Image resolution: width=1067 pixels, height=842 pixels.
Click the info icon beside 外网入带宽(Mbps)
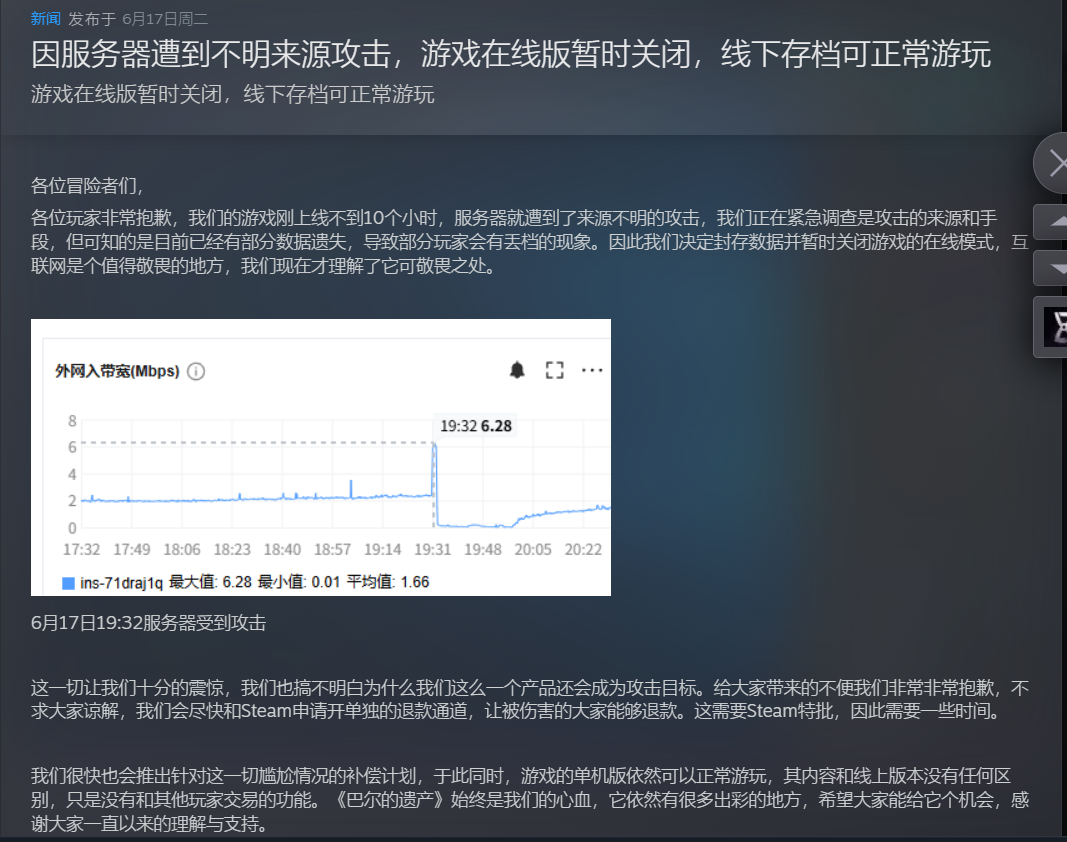tap(196, 371)
